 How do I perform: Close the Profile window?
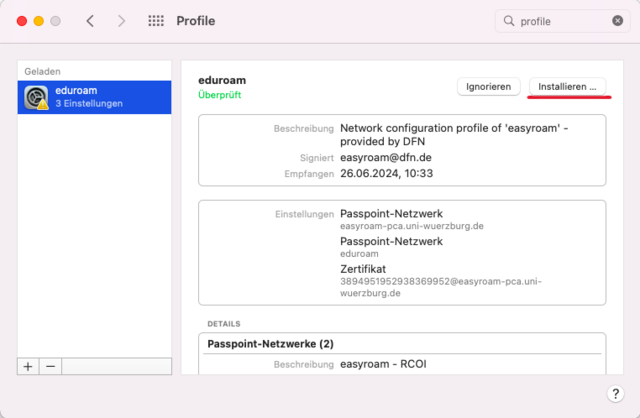[x=19, y=20]
